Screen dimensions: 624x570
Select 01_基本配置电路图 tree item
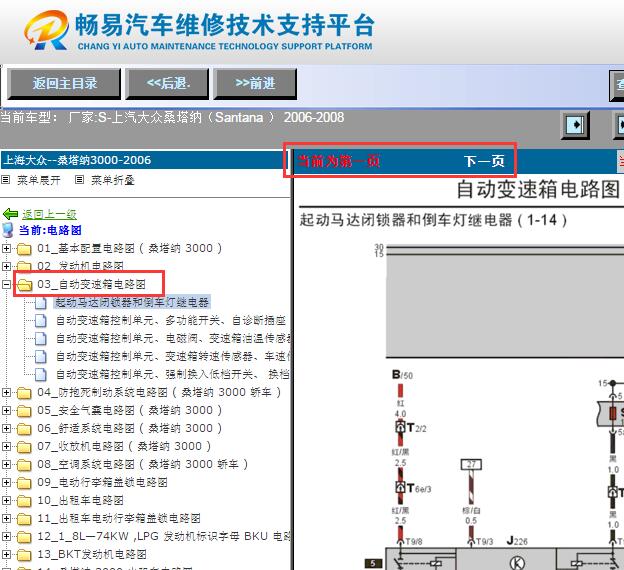[x=130, y=248]
